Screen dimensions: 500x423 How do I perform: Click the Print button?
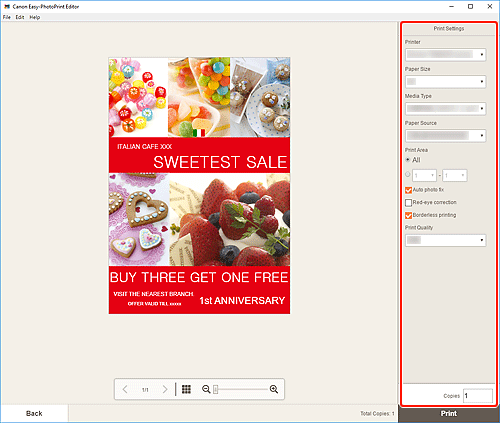click(x=449, y=413)
